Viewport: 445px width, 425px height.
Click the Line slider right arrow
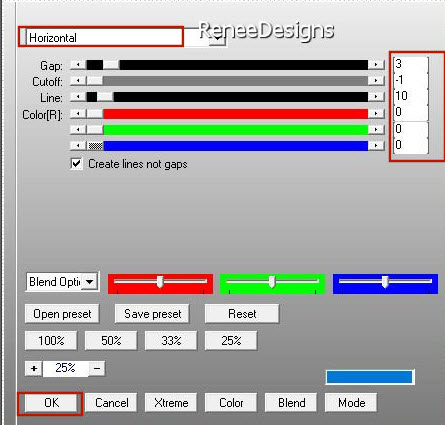[x=376, y=97]
